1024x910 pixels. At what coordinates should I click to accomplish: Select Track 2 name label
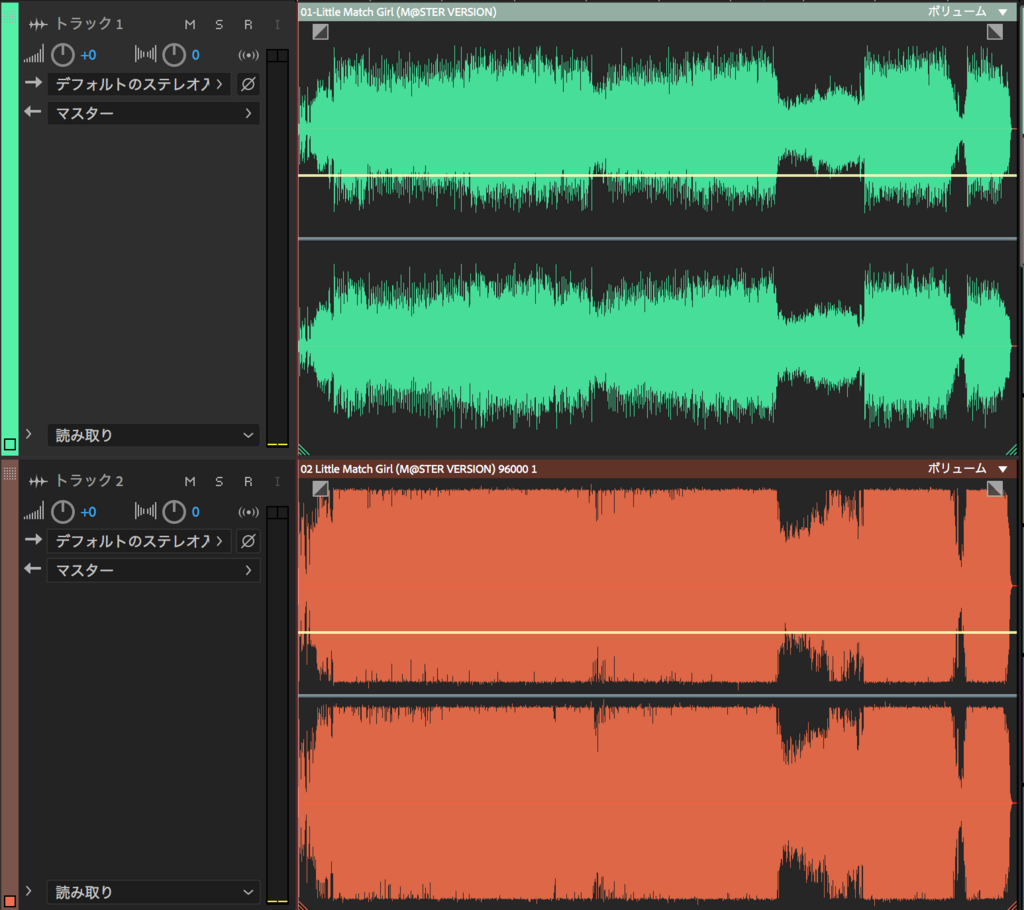click(x=89, y=481)
